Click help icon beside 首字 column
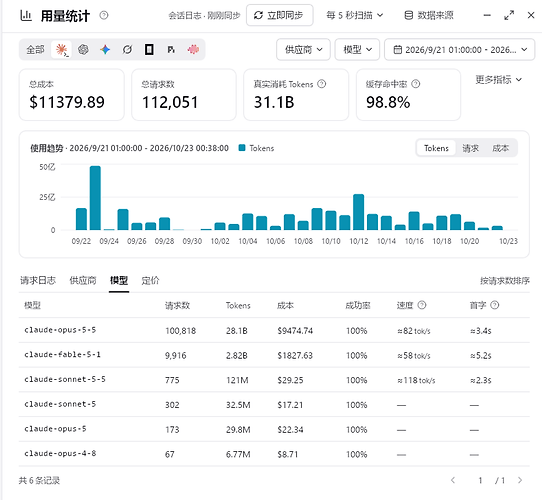The image size is (542, 500). point(495,305)
